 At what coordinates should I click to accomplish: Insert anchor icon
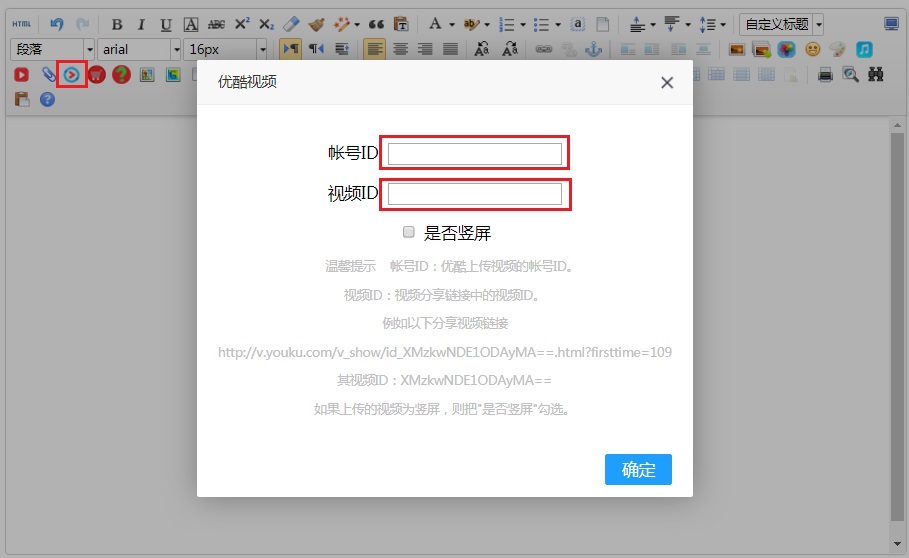tap(594, 49)
